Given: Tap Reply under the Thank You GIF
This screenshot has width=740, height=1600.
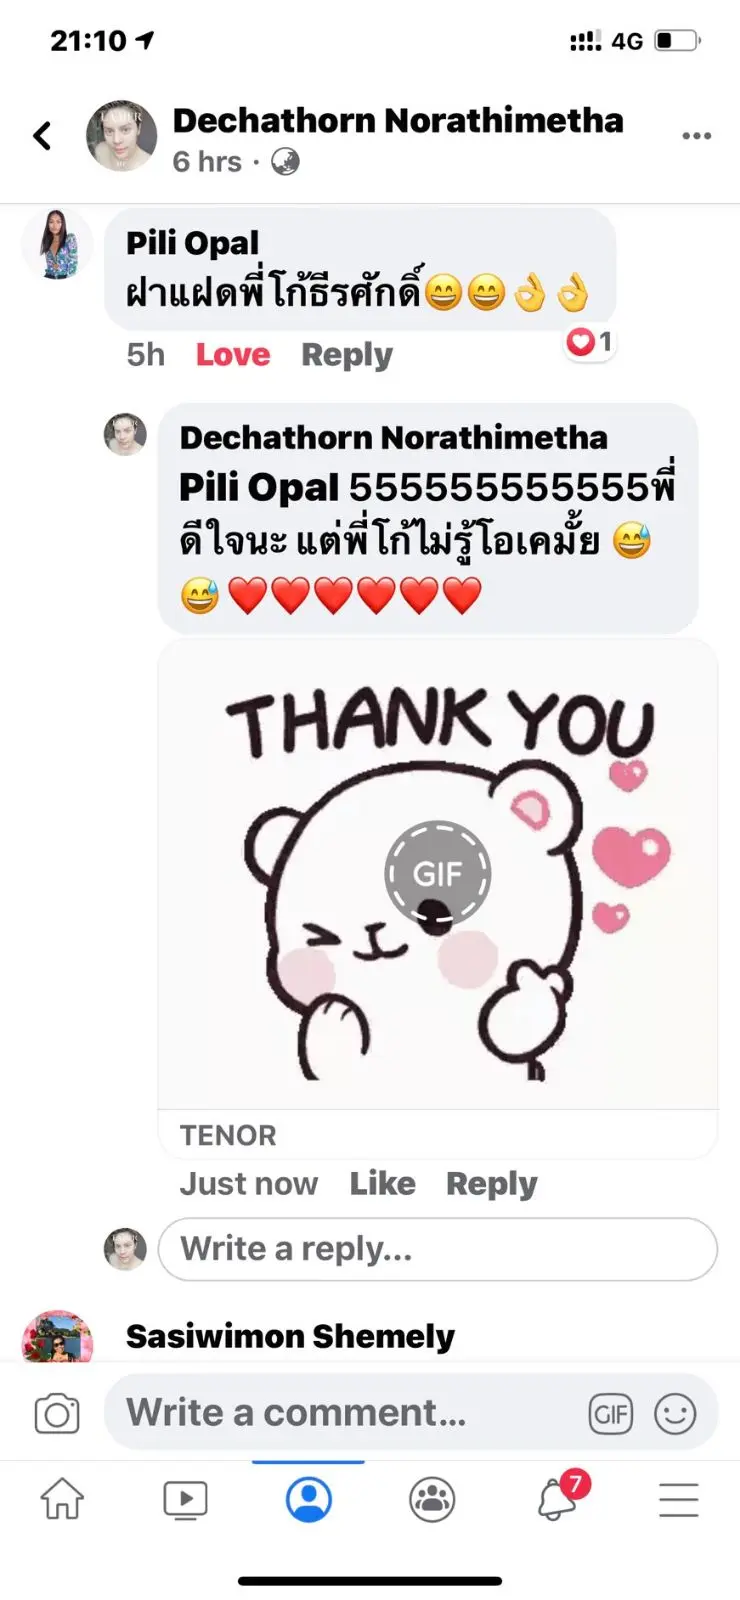Looking at the screenshot, I should point(491,1184).
